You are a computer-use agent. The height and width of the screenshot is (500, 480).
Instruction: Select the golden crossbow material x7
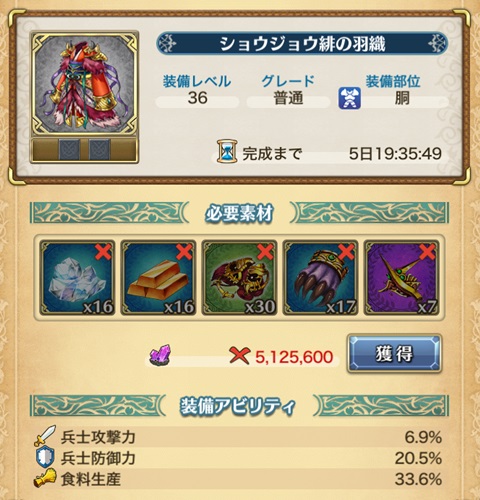[402, 278]
